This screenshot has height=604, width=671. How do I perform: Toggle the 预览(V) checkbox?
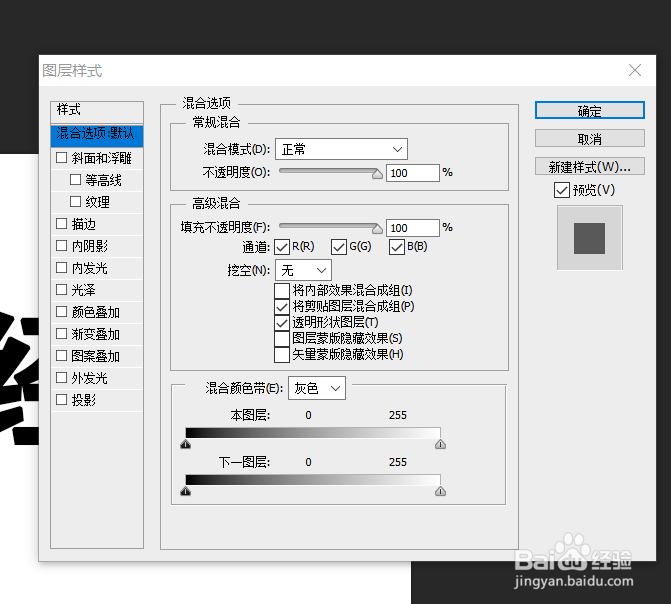pyautogui.click(x=561, y=190)
